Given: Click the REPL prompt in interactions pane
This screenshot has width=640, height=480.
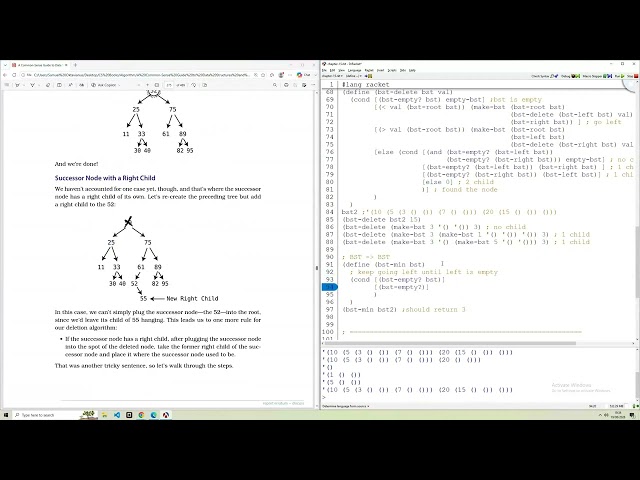Looking at the screenshot, I should tap(324, 397).
